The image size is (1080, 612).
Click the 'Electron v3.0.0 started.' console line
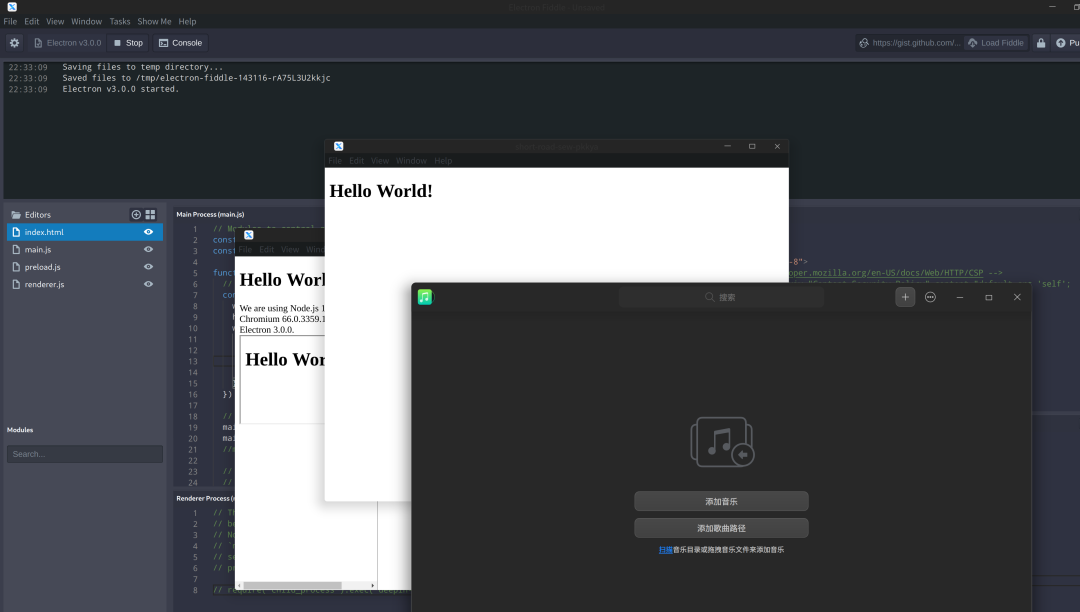pyautogui.click(x=121, y=89)
